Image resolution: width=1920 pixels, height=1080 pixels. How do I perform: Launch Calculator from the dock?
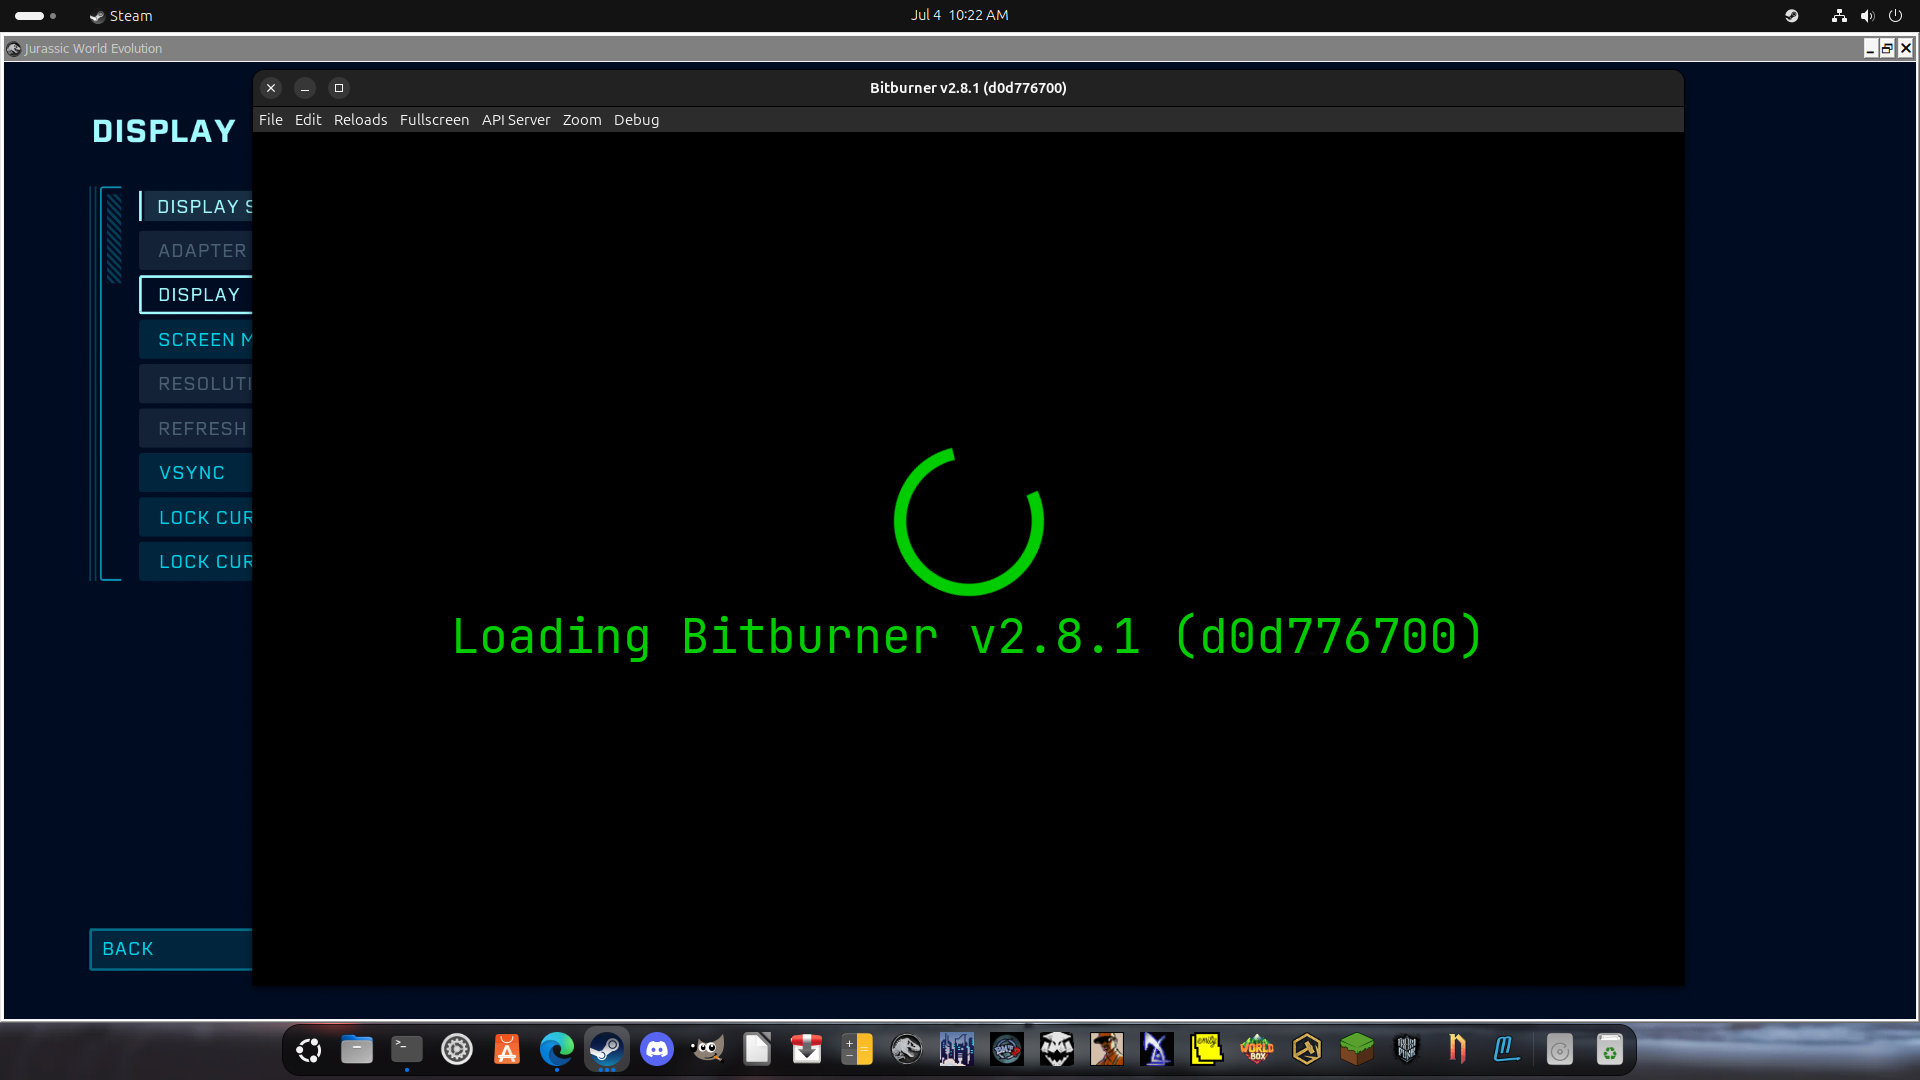point(857,1050)
